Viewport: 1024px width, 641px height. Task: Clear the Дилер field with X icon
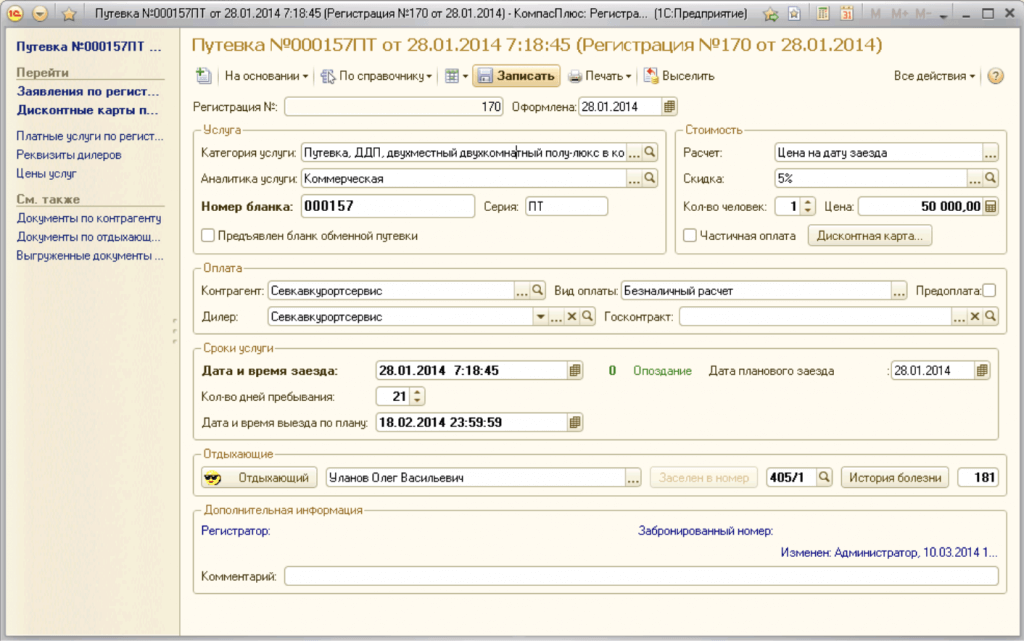pos(572,317)
